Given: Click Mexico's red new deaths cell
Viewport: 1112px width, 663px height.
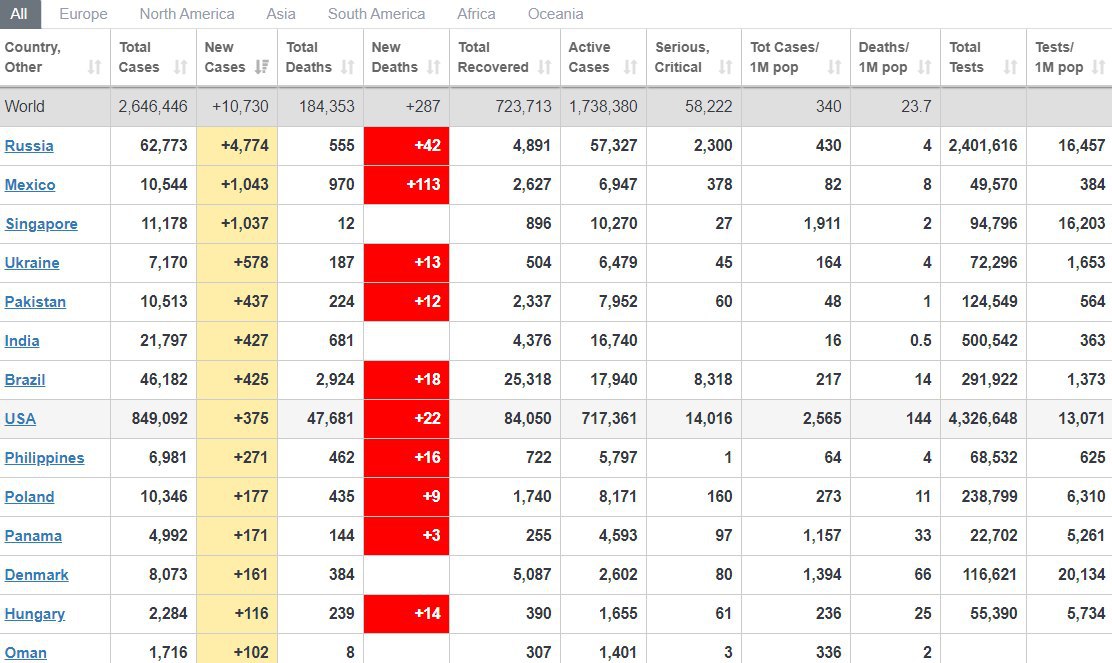Looking at the screenshot, I should coord(406,185).
